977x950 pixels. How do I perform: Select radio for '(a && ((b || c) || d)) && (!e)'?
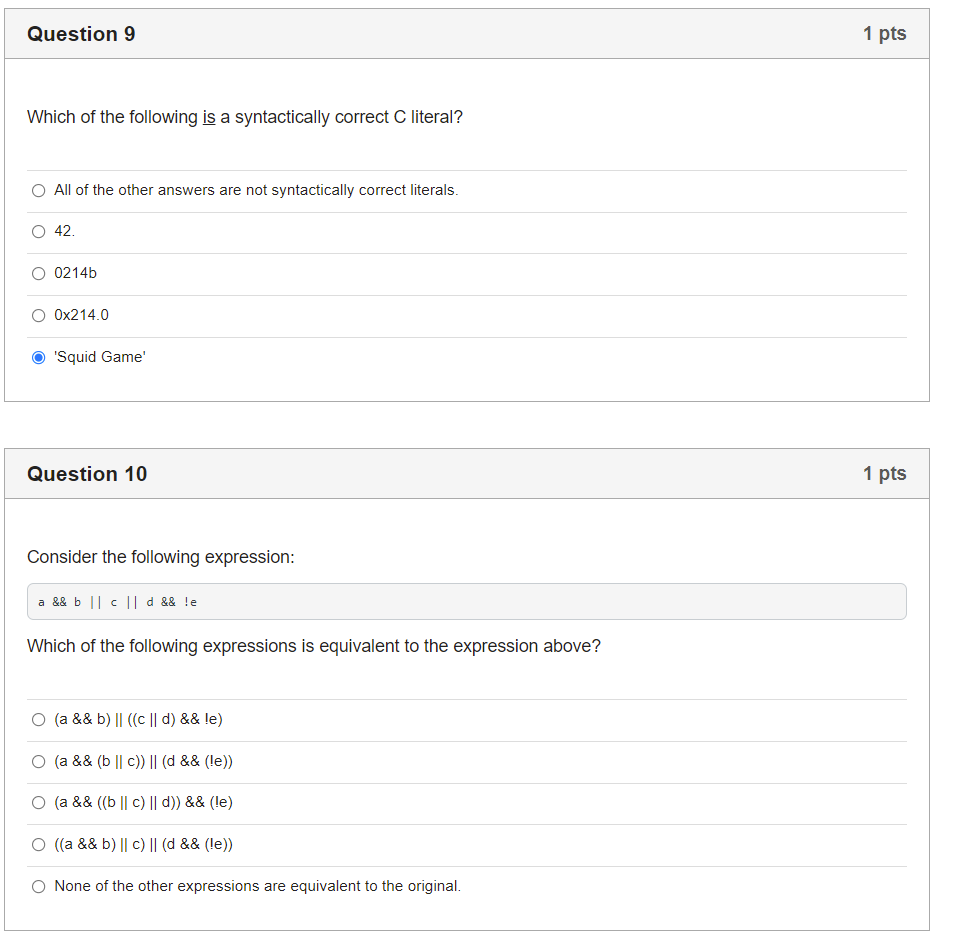39,803
